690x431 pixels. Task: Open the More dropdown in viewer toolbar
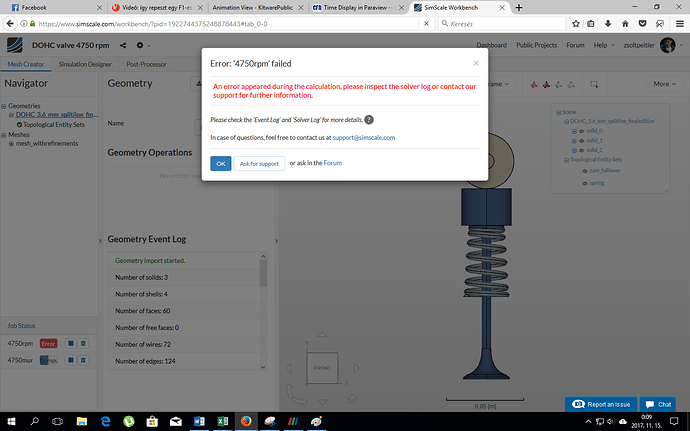coord(664,84)
